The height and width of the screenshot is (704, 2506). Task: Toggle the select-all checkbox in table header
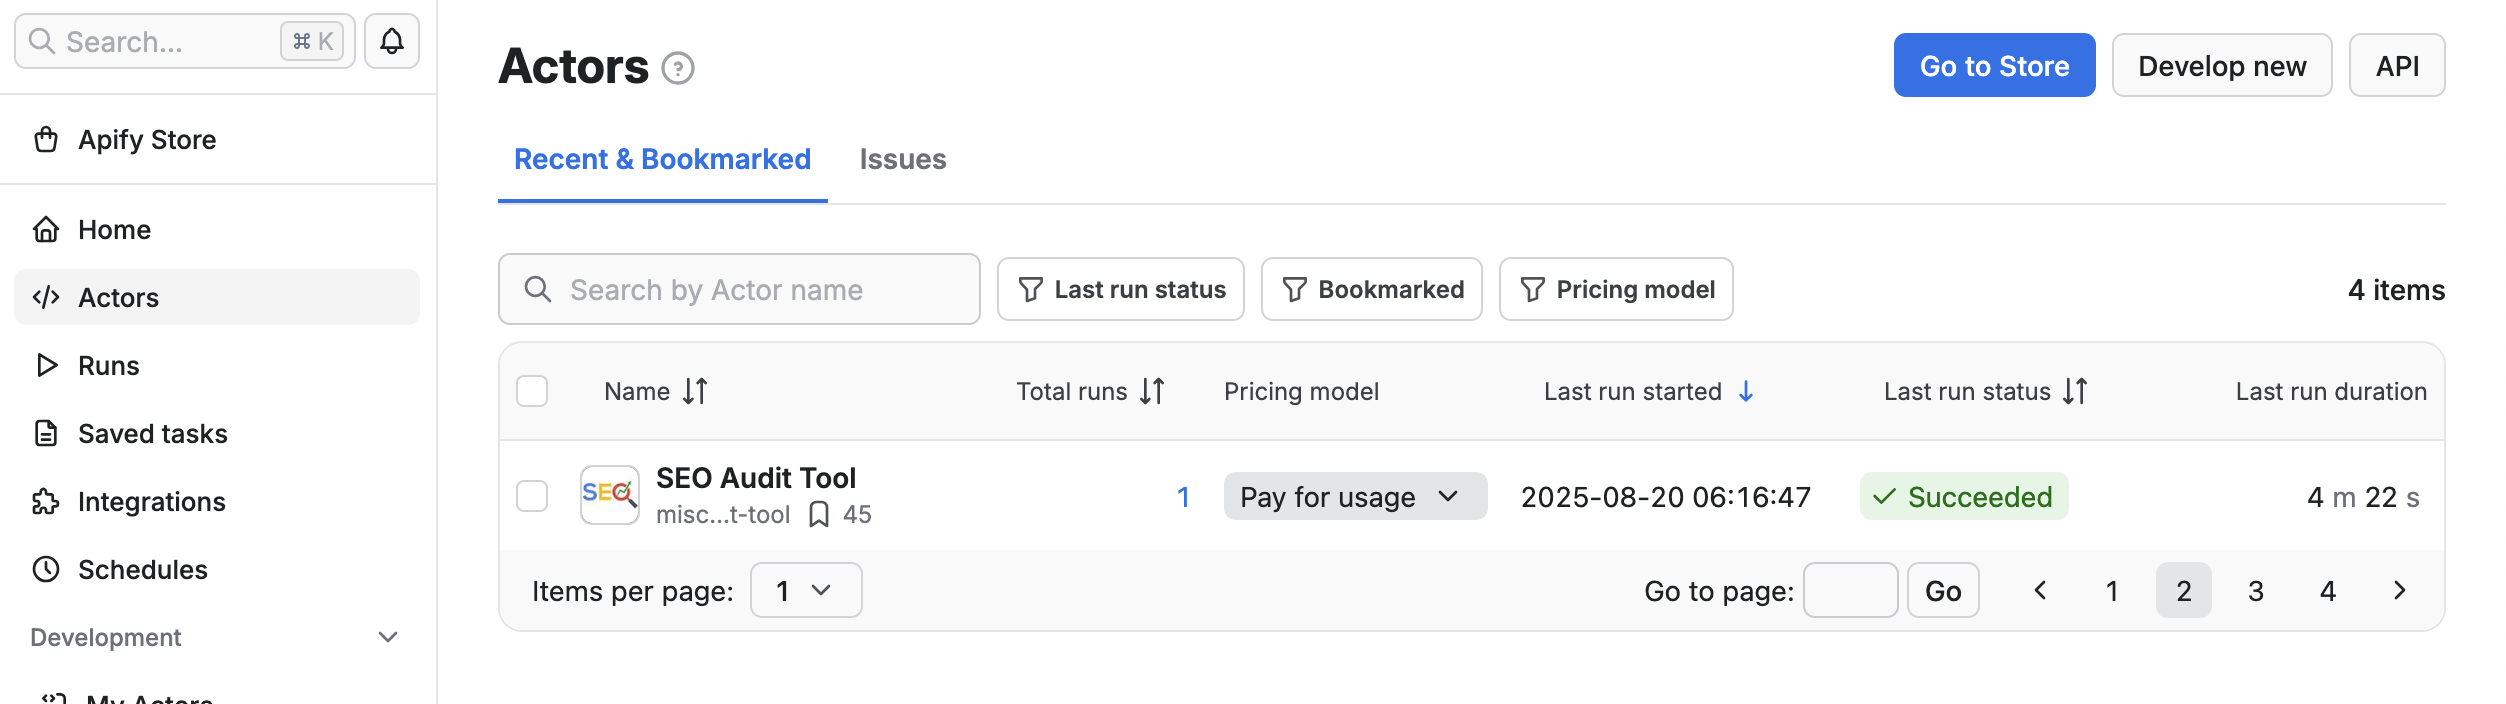pos(532,391)
